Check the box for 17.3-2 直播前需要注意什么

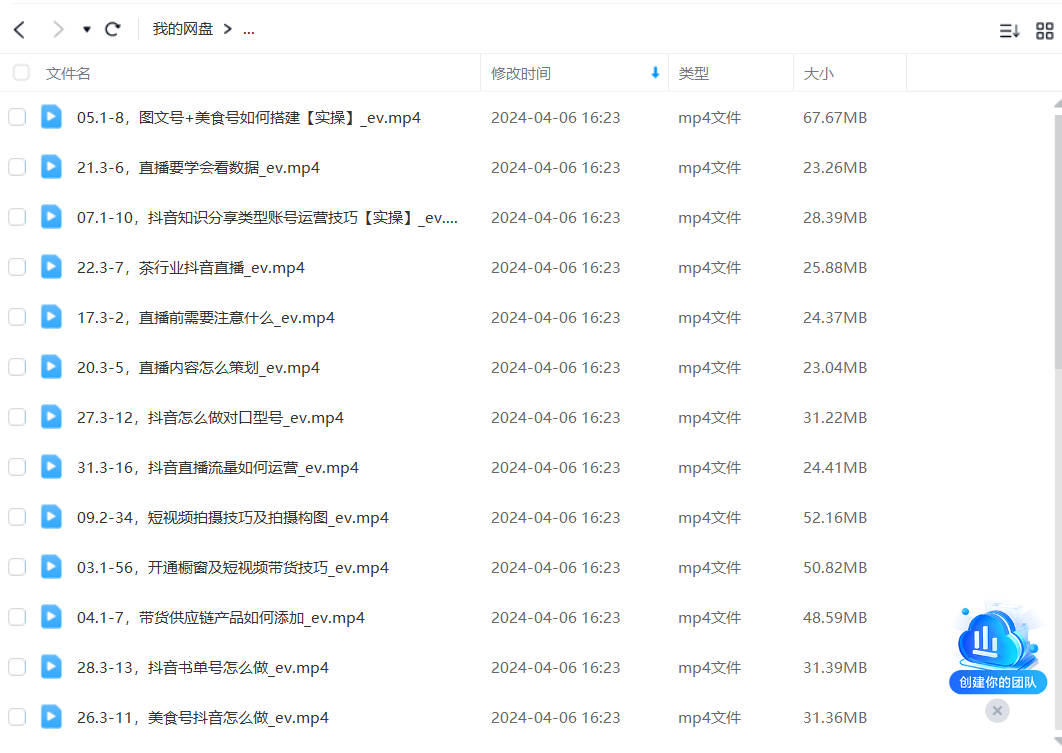[x=17, y=317]
